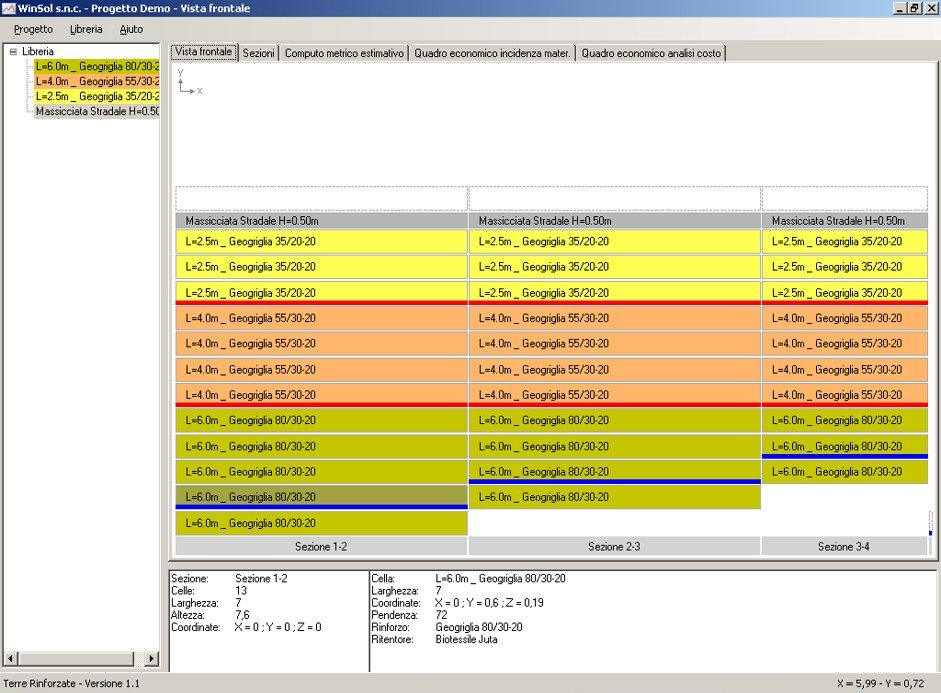Image resolution: width=941 pixels, height=693 pixels.
Task: Open Quadro economico incidenza mater. tab
Action: 492,53
